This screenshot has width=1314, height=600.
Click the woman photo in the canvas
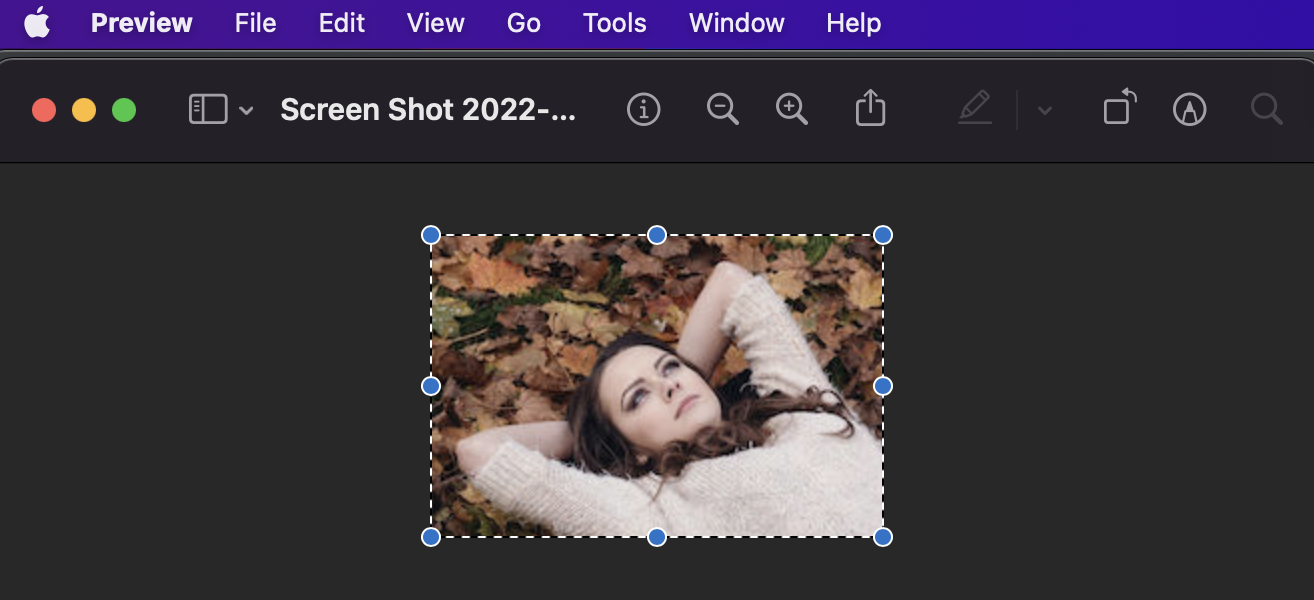(x=657, y=386)
